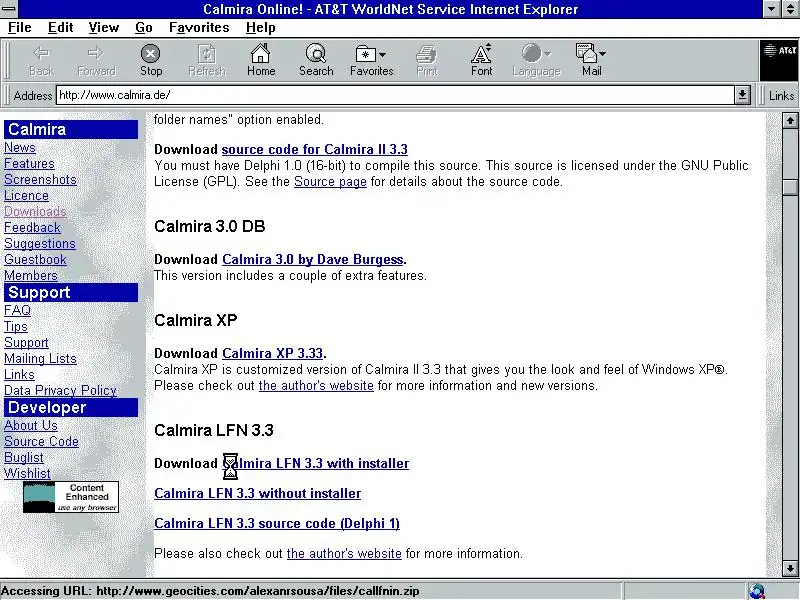Open the FAQ sidebar link
The width and height of the screenshot is (800, 600).
17,310
